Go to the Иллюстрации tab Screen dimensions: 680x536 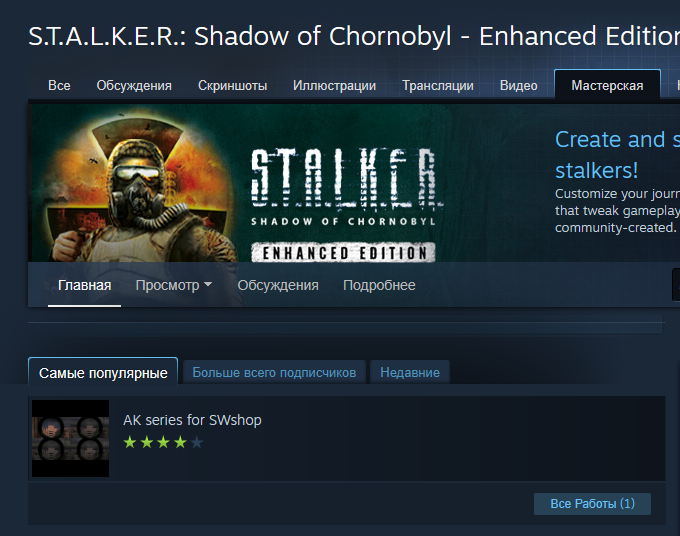334,85
